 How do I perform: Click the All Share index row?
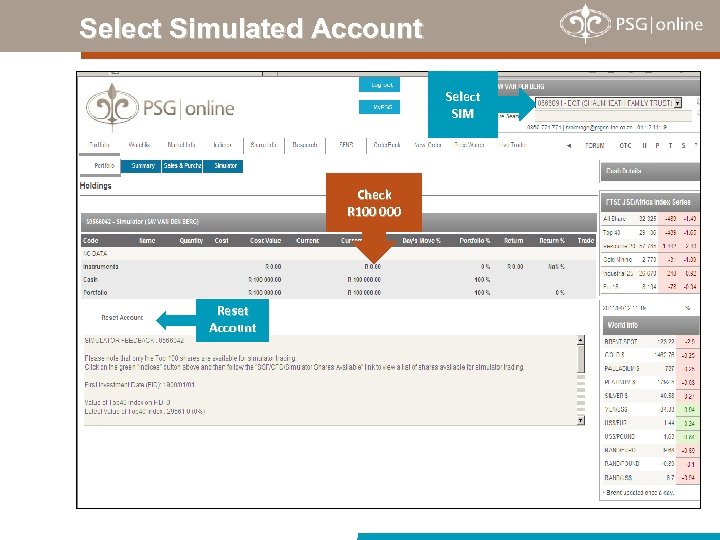pyautogui.click(x=650, y=219)
